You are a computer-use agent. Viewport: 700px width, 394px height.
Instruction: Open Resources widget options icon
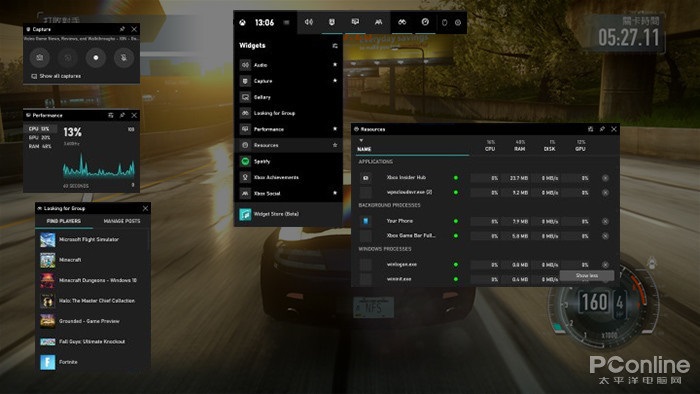click(x=591, y=129)
